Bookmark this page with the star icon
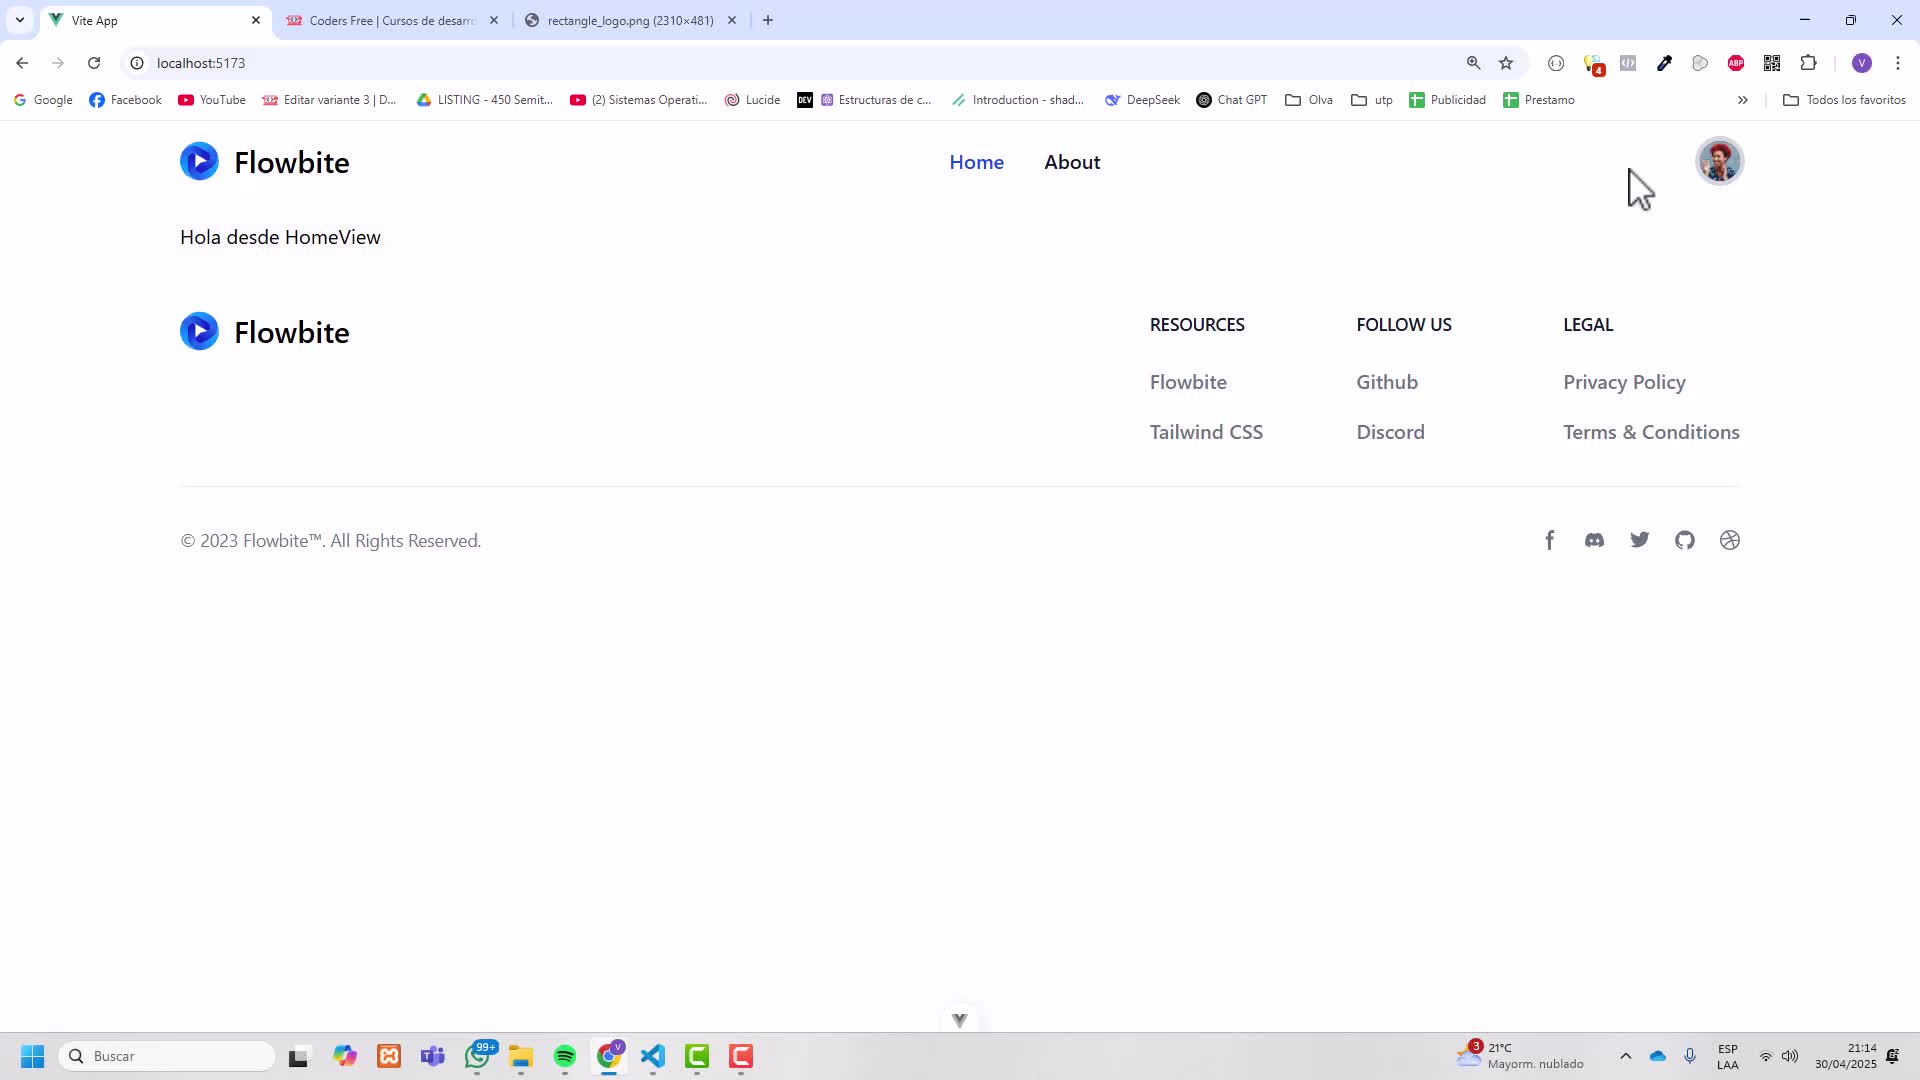The image size is (1920, 1080). pos(1506,63)
